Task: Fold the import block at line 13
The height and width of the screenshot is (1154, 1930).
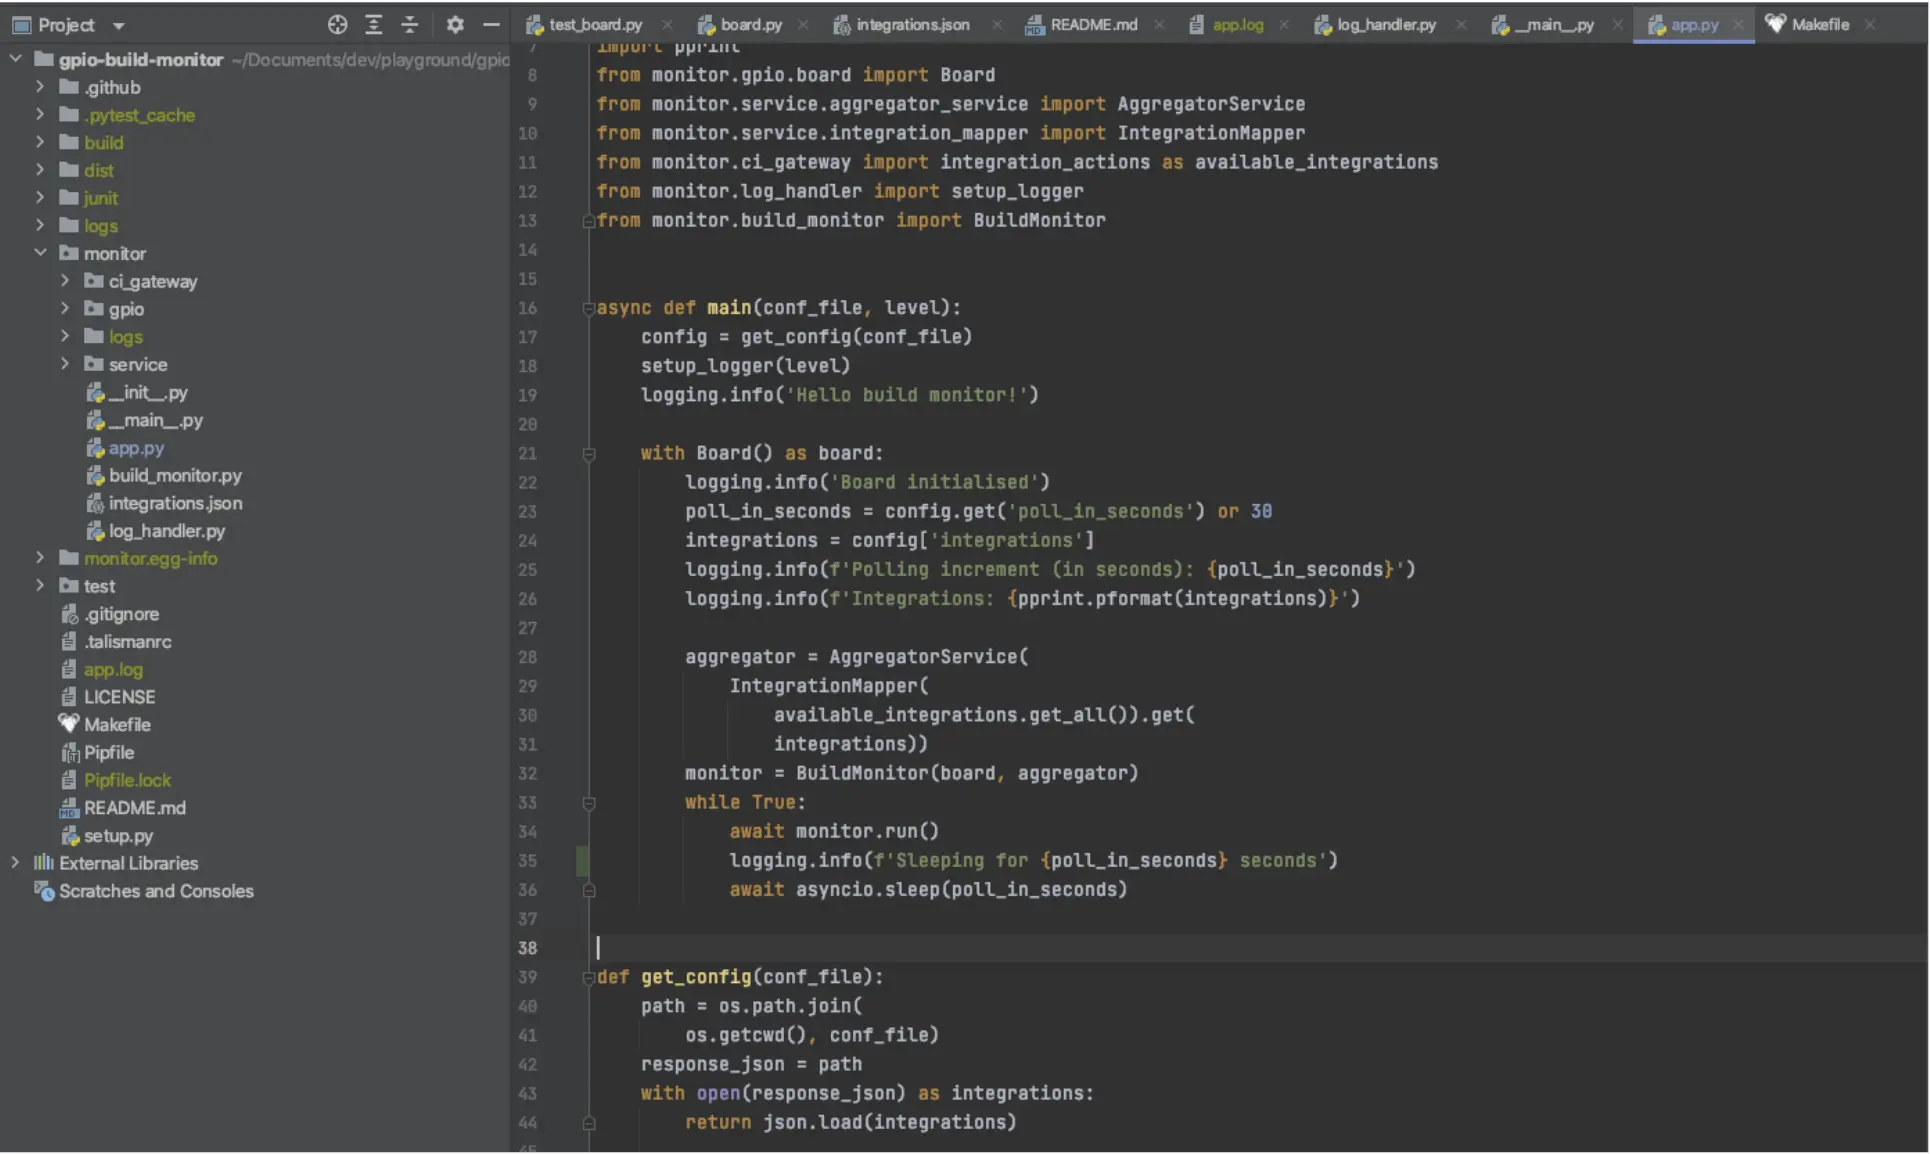Action: (x=589, y=221)
